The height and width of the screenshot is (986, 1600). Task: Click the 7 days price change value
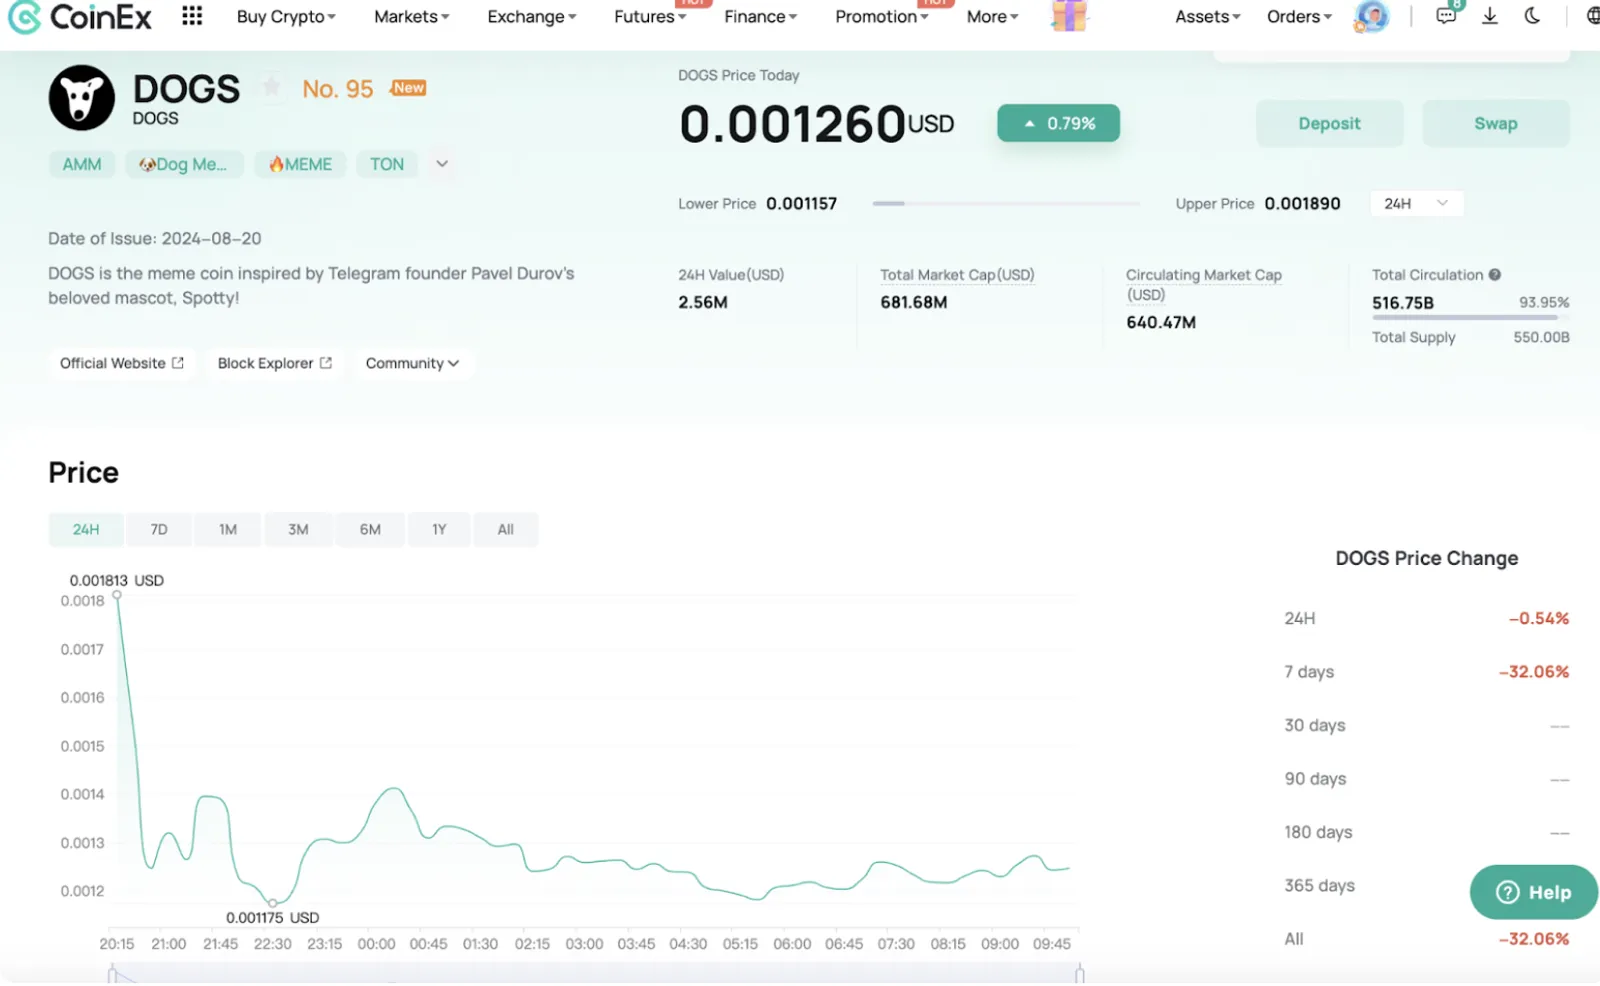point(1534,672)
